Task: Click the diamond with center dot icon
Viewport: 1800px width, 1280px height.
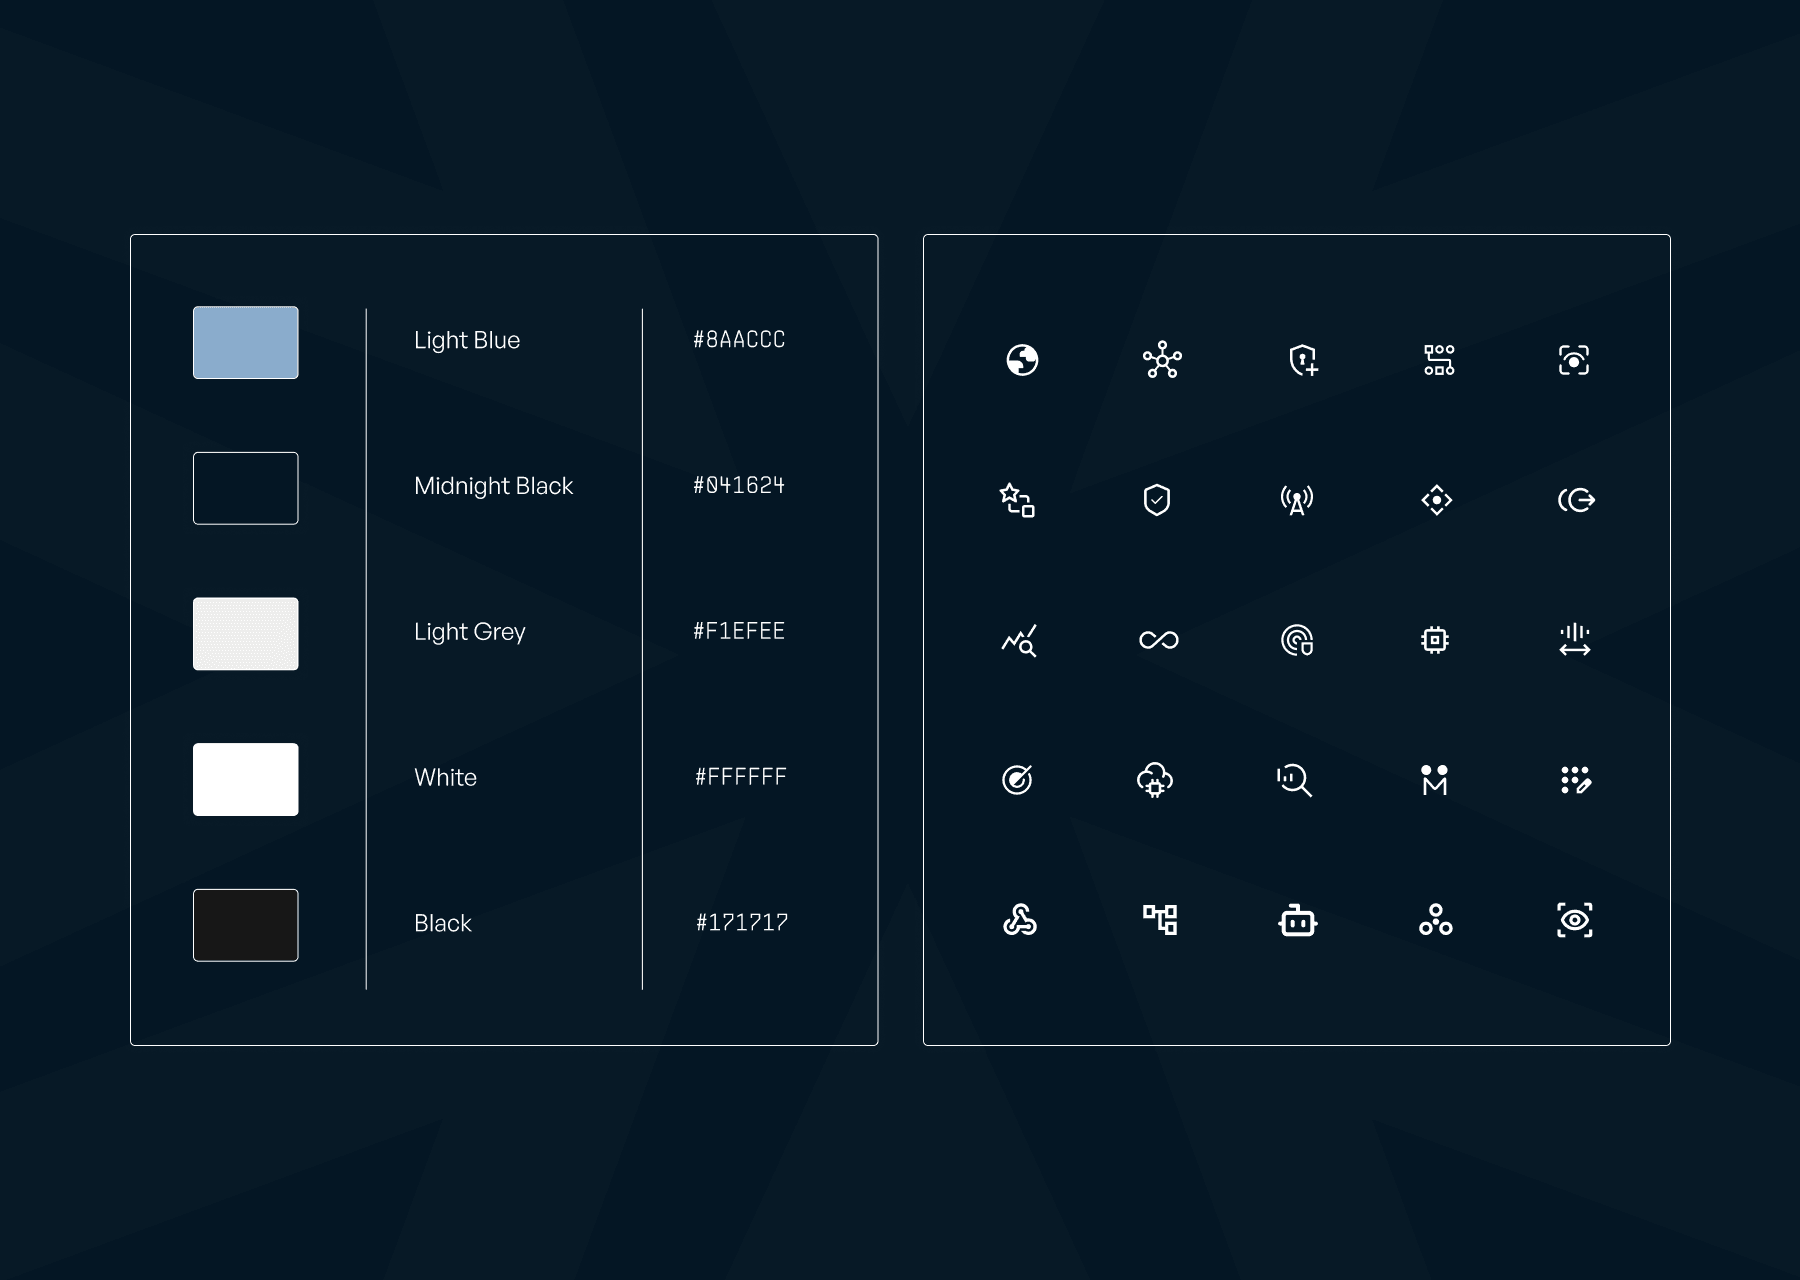Action: click(1437, 500)
